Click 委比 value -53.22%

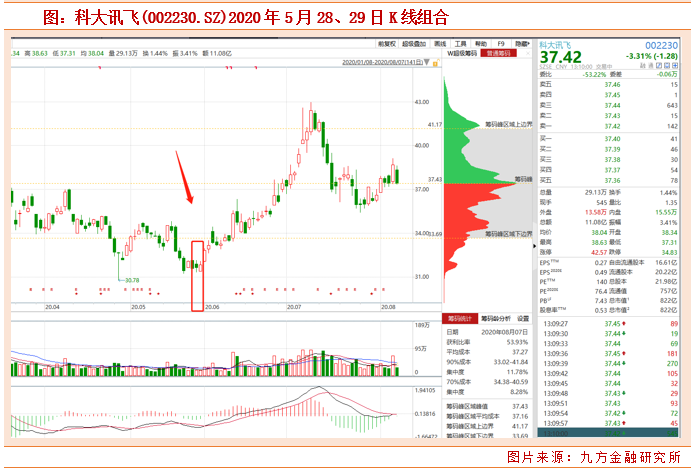(x=594, y=74)
